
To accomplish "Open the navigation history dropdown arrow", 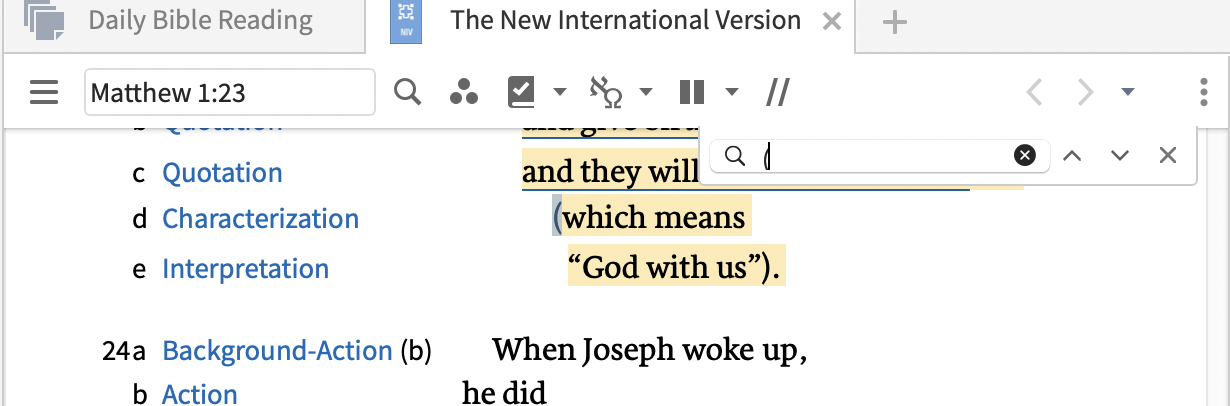I will coord(1128,93).
